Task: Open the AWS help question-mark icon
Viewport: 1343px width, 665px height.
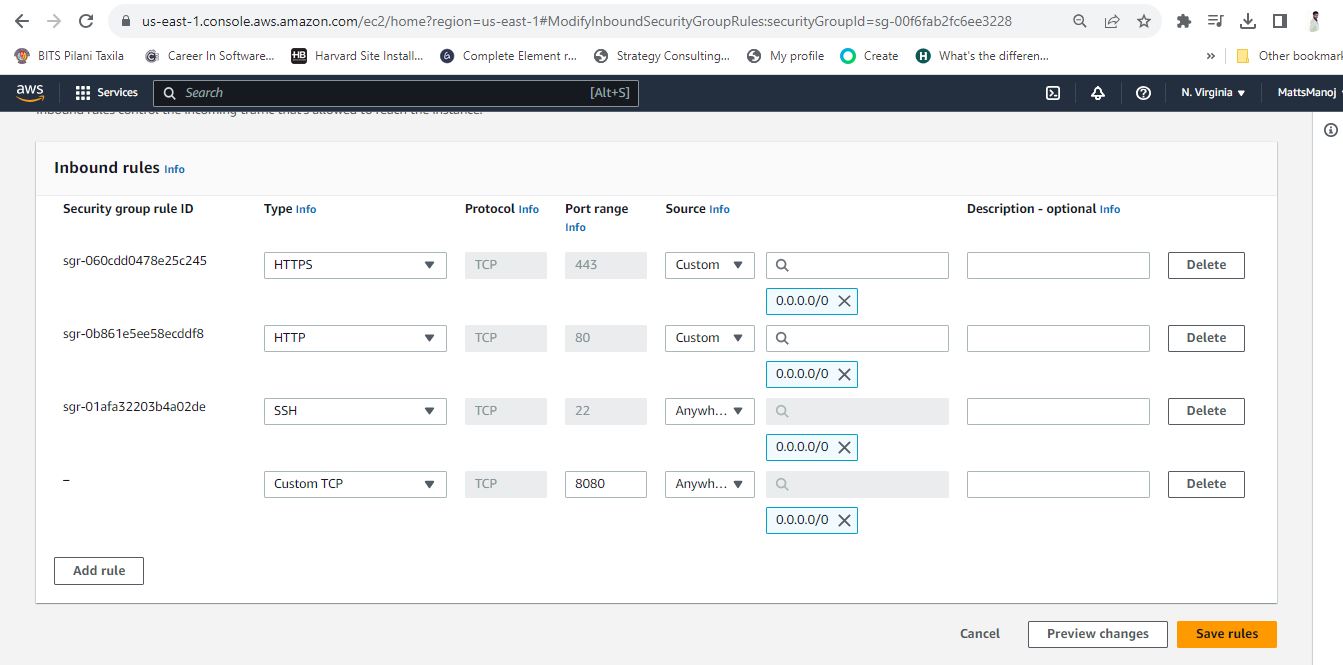Action: click(1143, 93)
